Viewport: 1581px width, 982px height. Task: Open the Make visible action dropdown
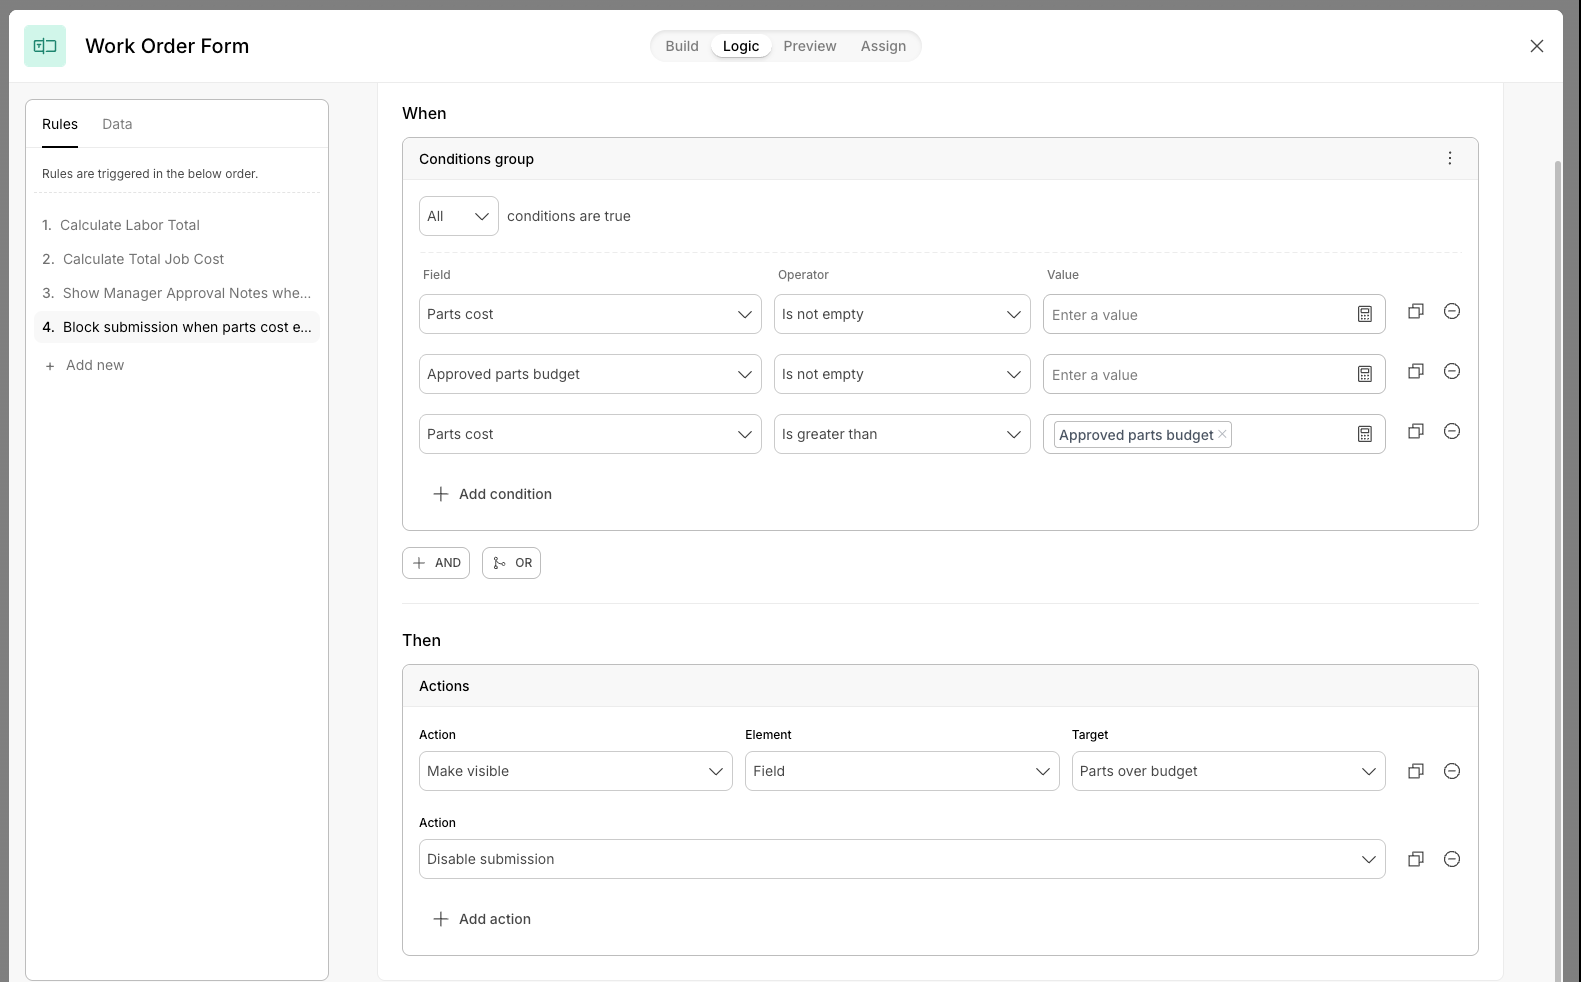[x=576, y=771]
